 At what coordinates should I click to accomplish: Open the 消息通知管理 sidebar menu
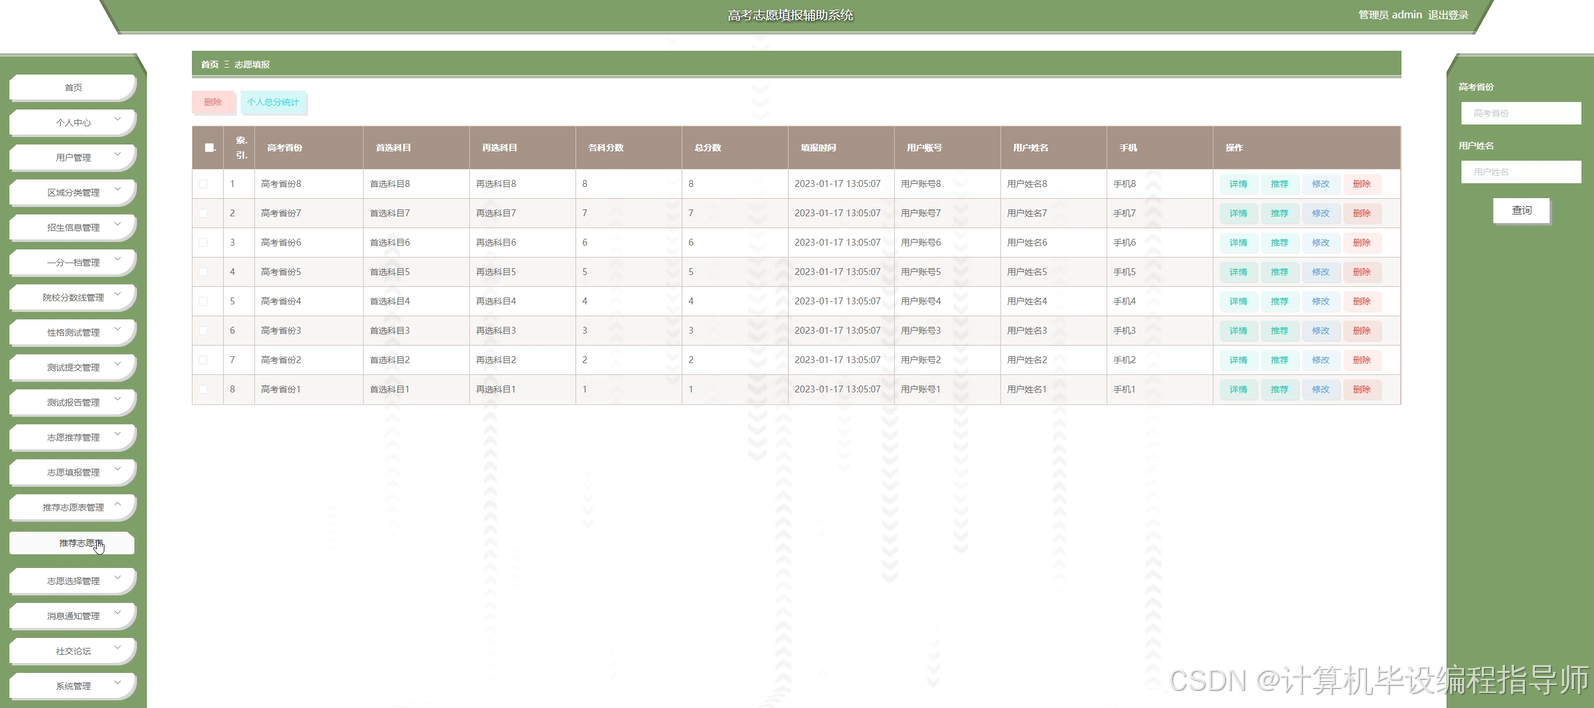[x=73, y=616]
